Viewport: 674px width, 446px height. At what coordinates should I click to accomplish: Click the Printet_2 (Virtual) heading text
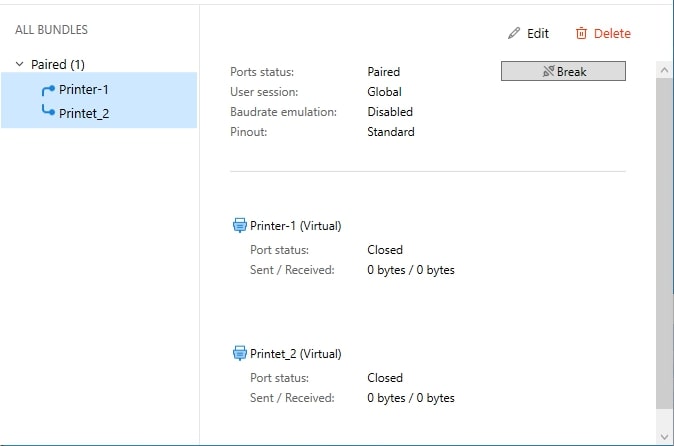tap(296, 354)
